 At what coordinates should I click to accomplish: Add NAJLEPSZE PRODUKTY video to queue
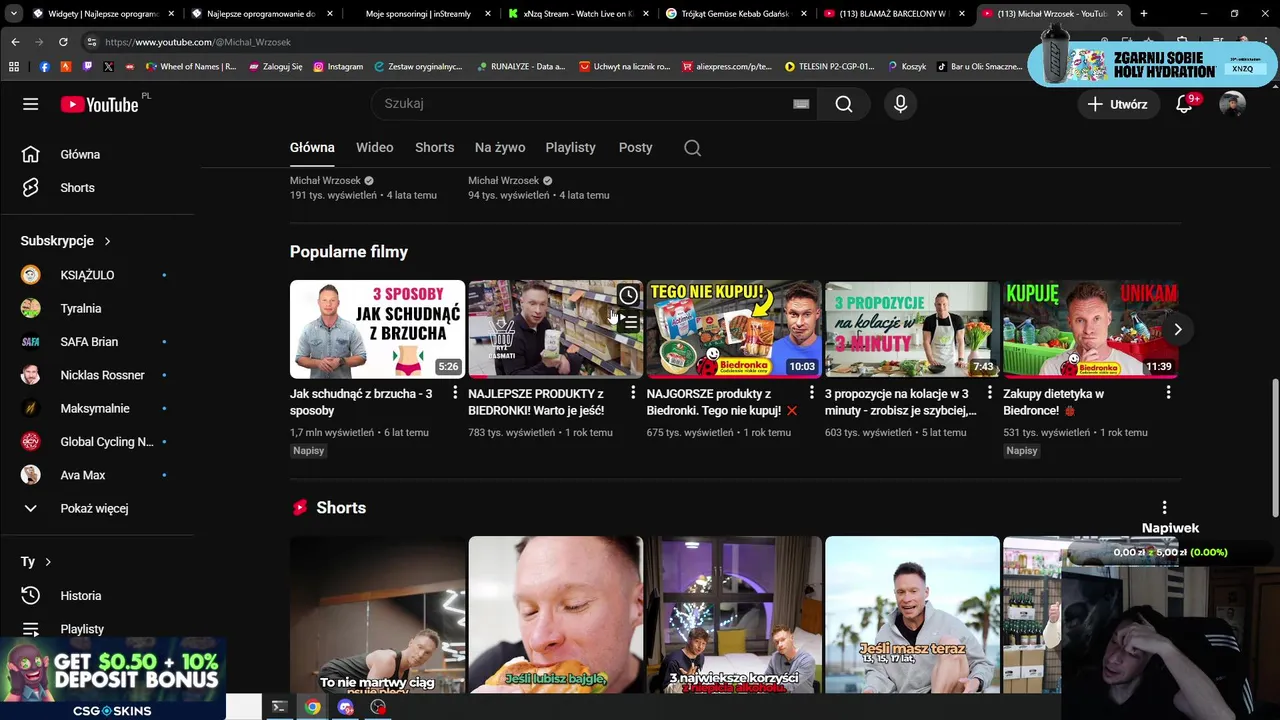[628, 322]
